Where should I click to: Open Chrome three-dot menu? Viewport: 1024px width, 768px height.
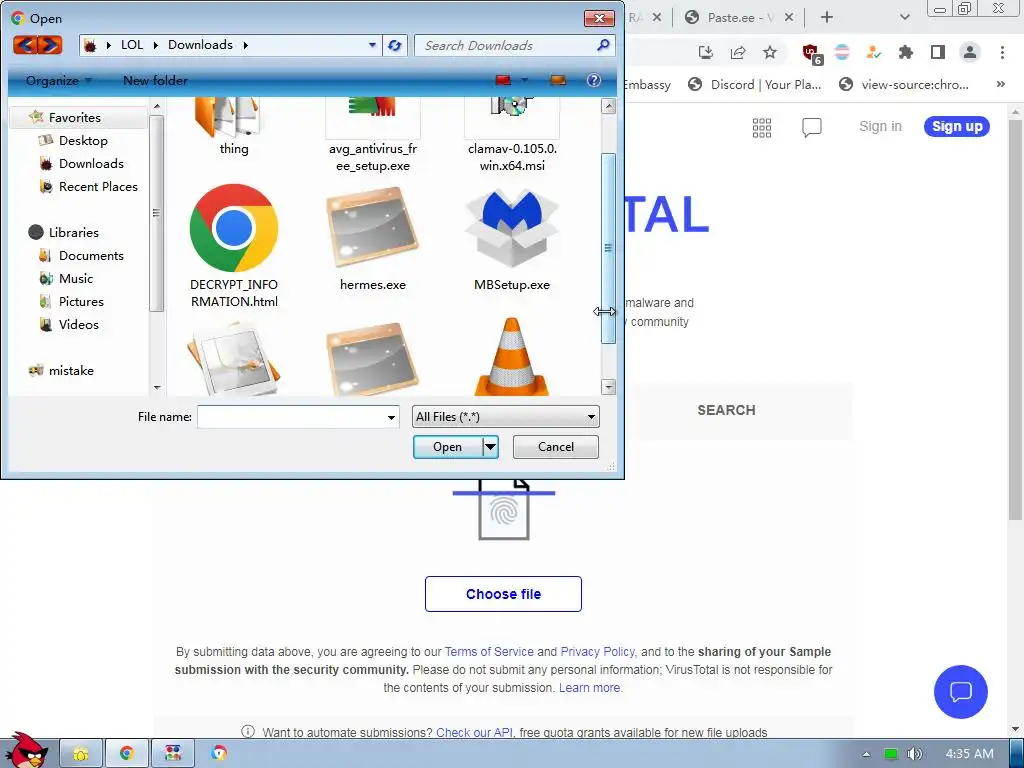click(1002, 52)
